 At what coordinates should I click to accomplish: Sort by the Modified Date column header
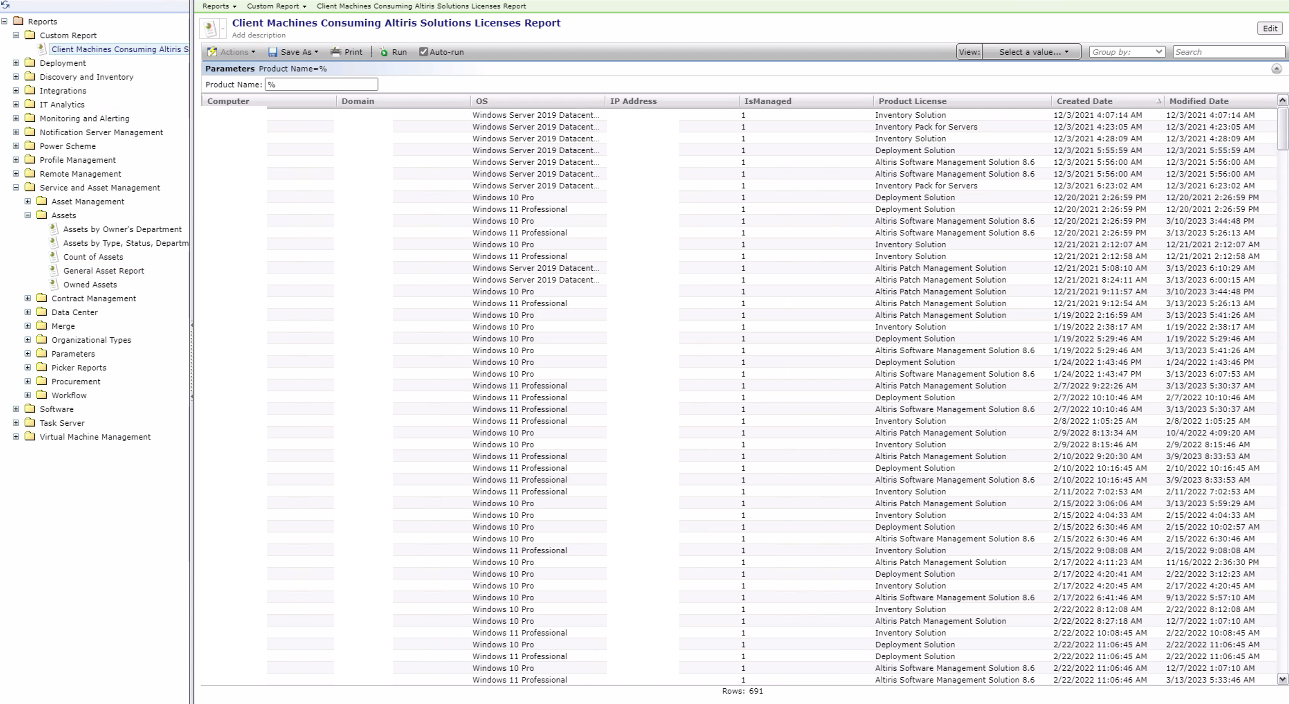tap(1221, 101)
